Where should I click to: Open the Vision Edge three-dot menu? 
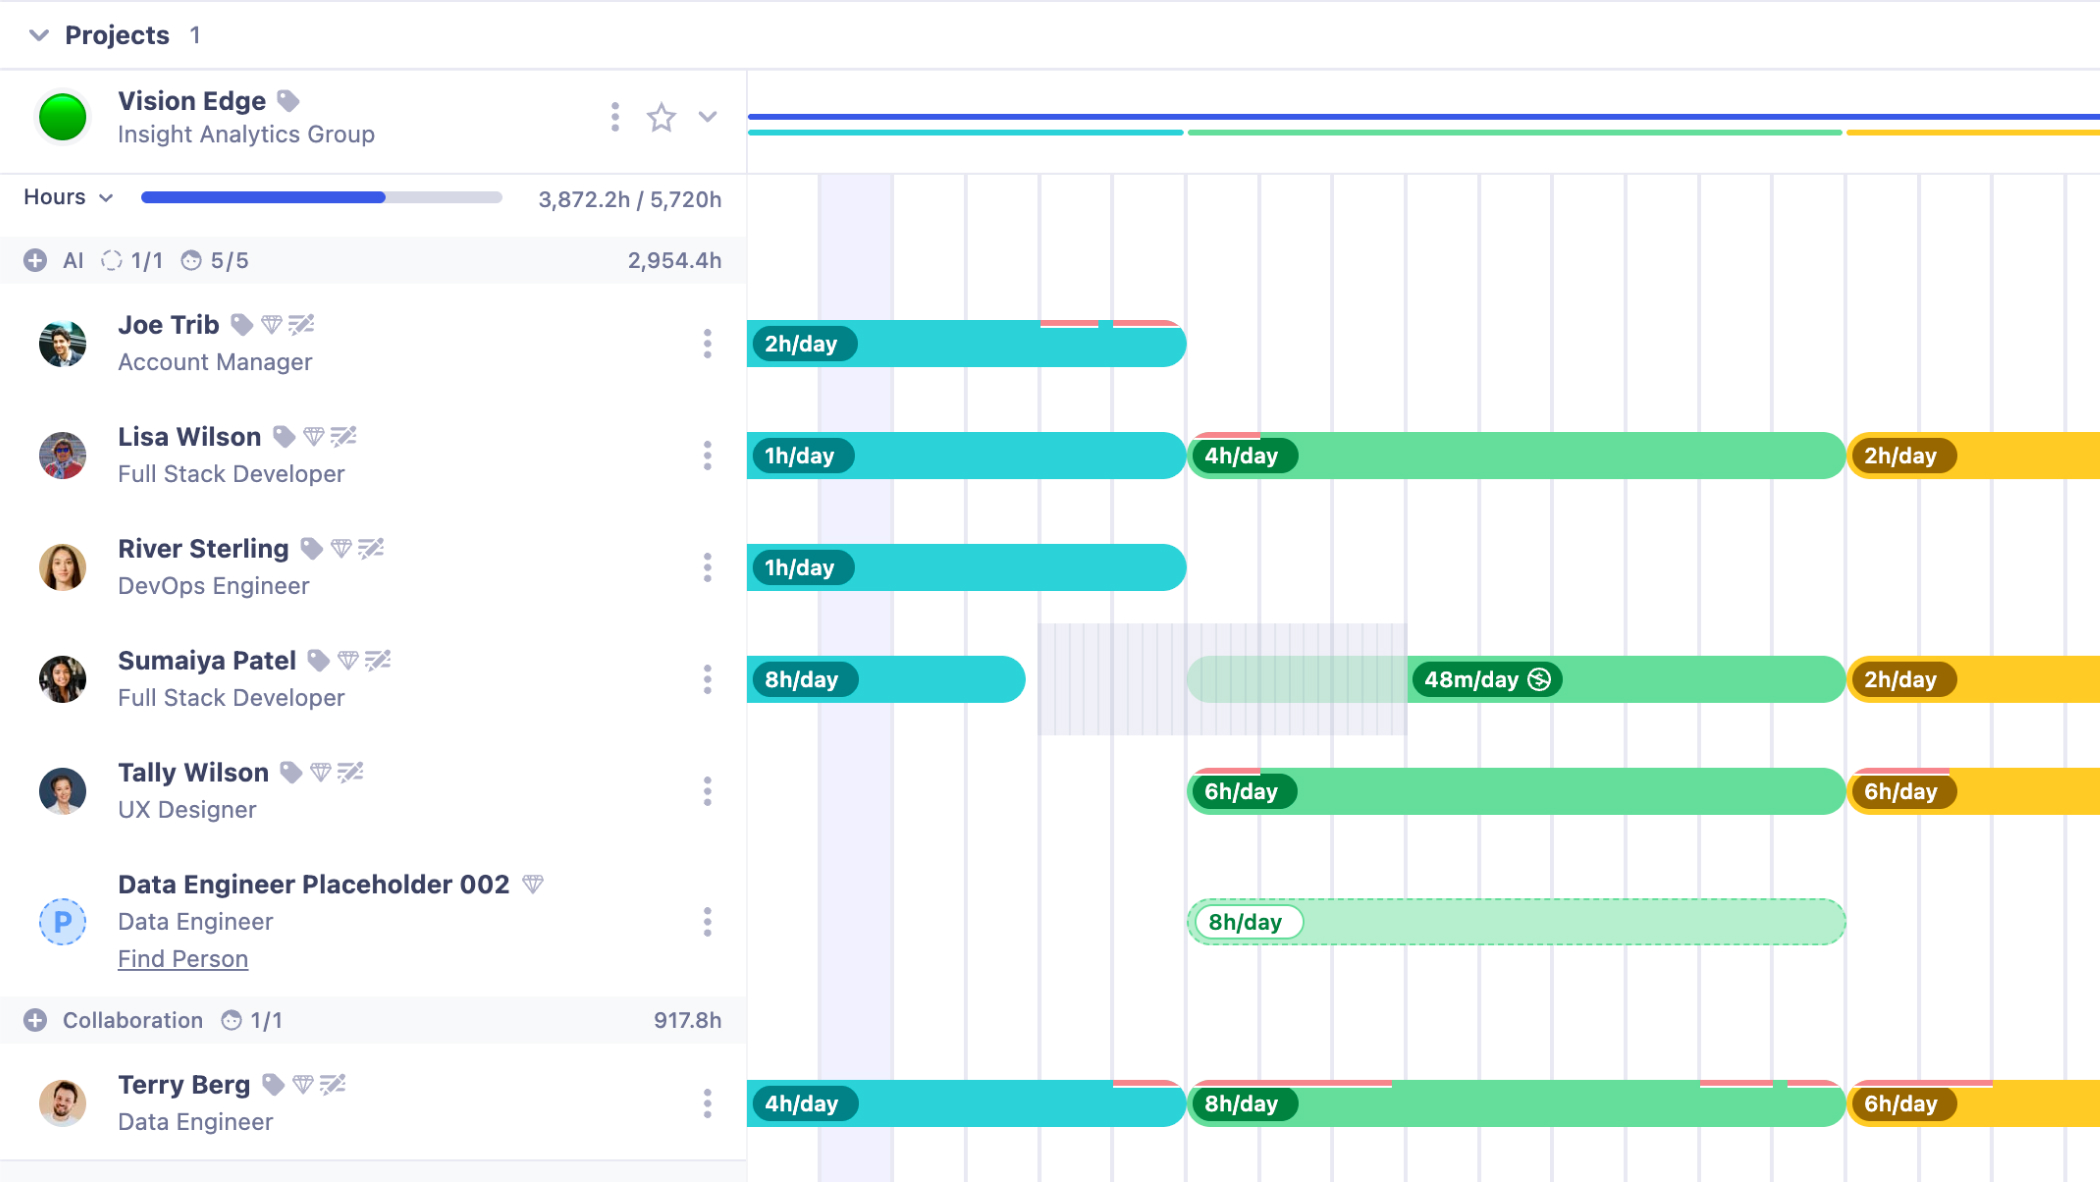coord(615,117)
